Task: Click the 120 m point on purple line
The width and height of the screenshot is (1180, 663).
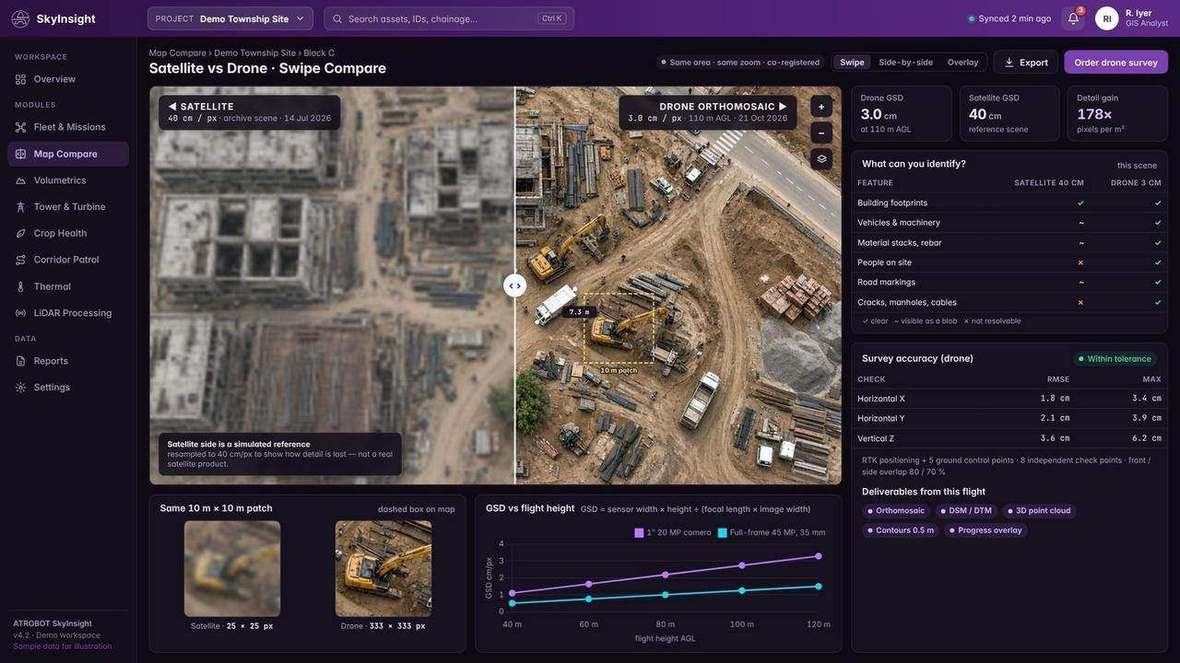Action: tap(818, 556)
